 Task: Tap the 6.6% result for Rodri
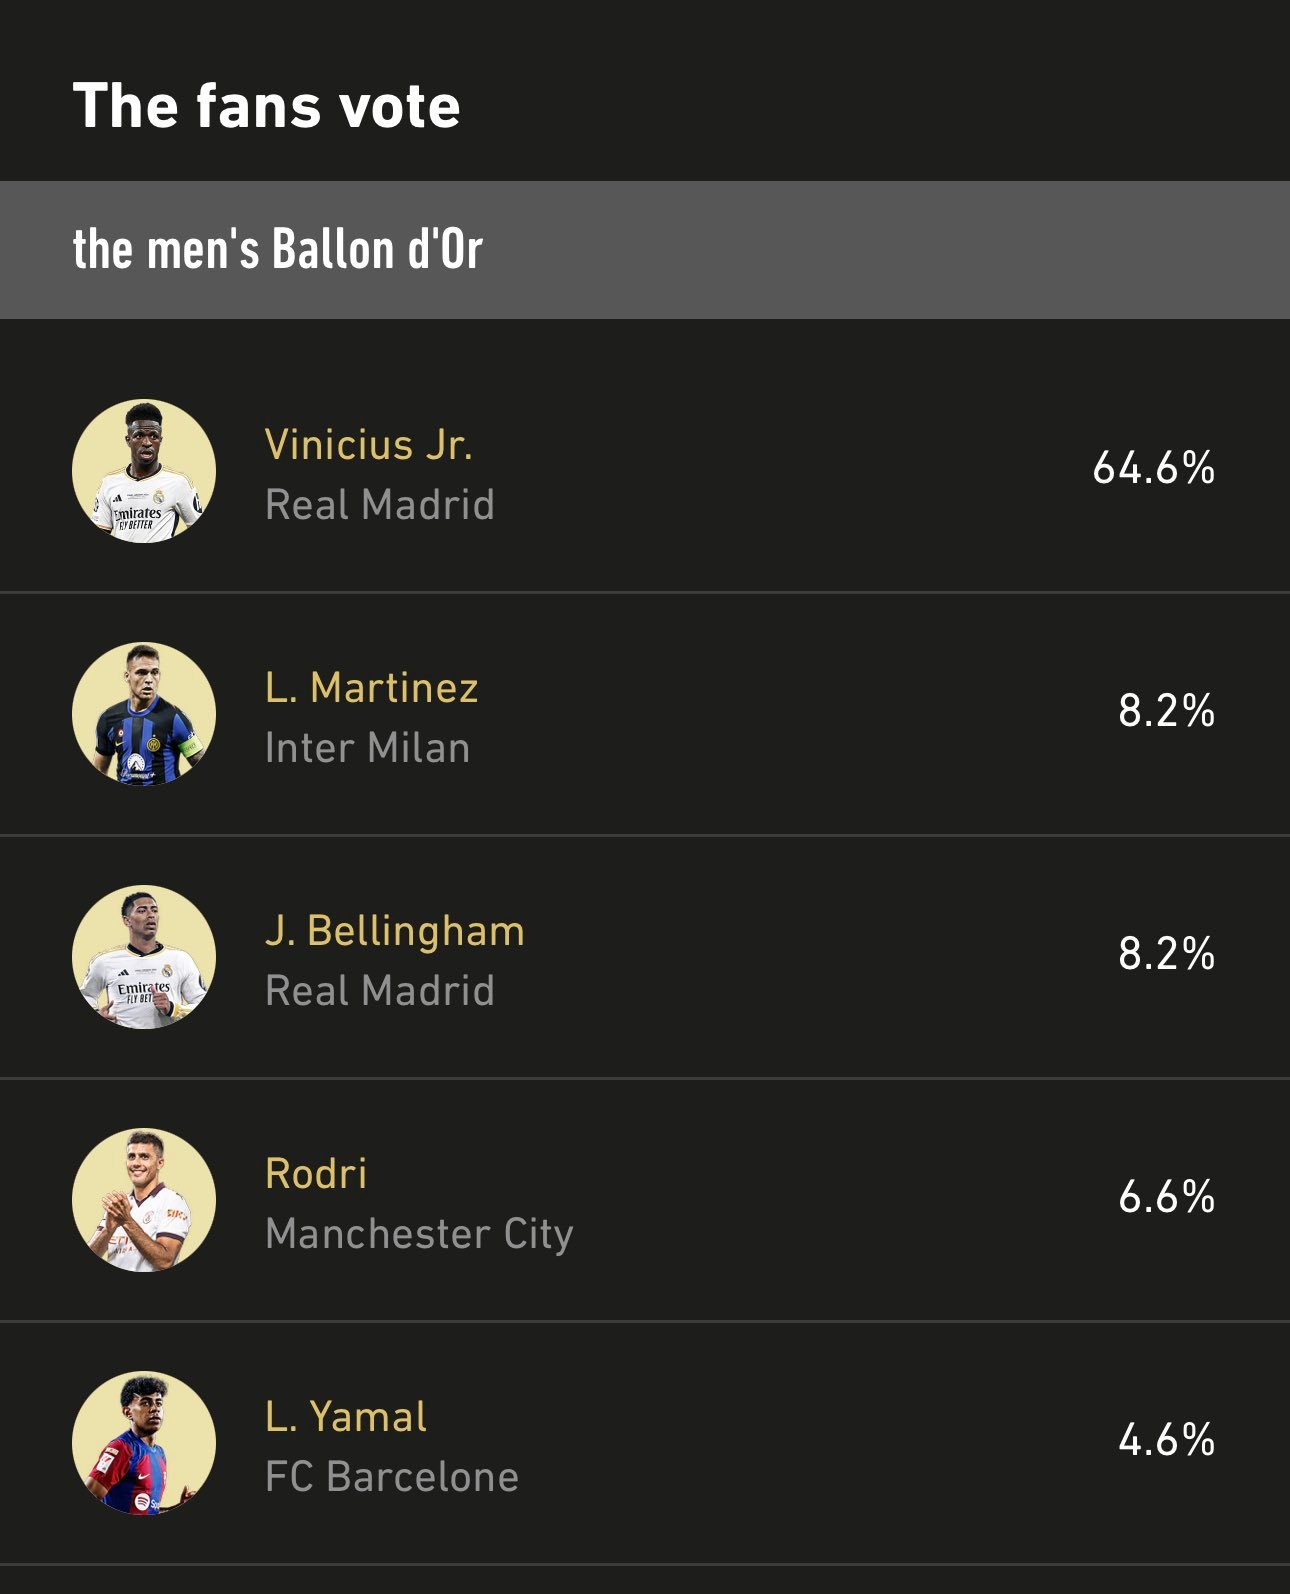tap(1167, 1197)
